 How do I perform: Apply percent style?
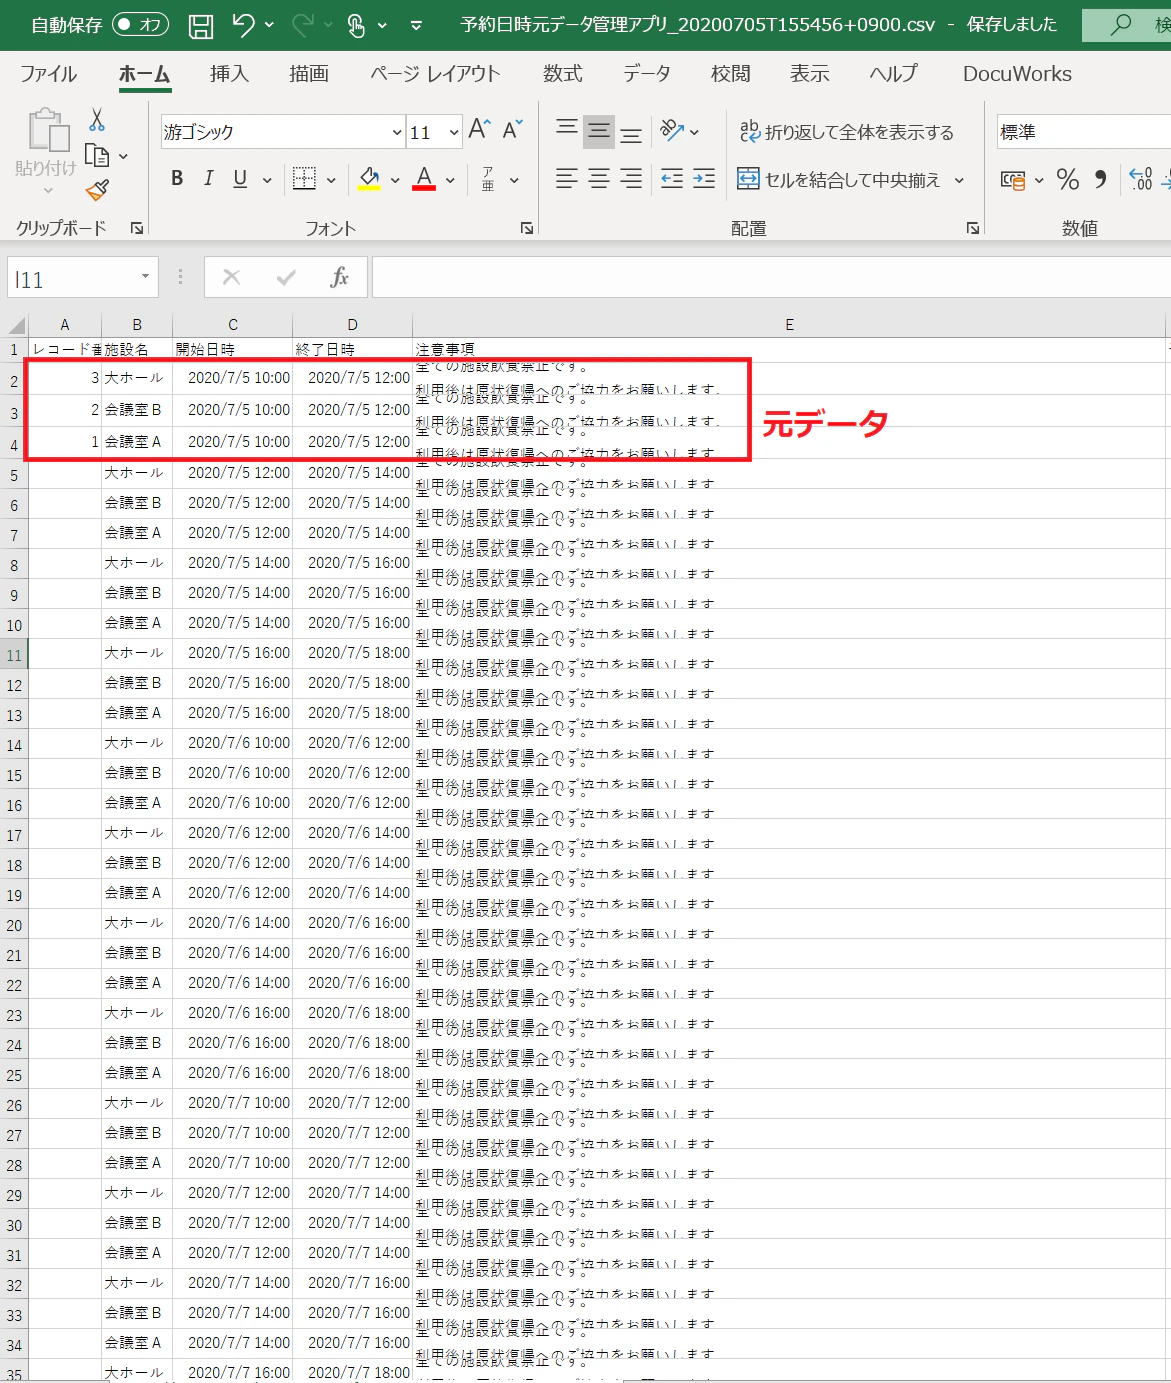(1068, 180)
